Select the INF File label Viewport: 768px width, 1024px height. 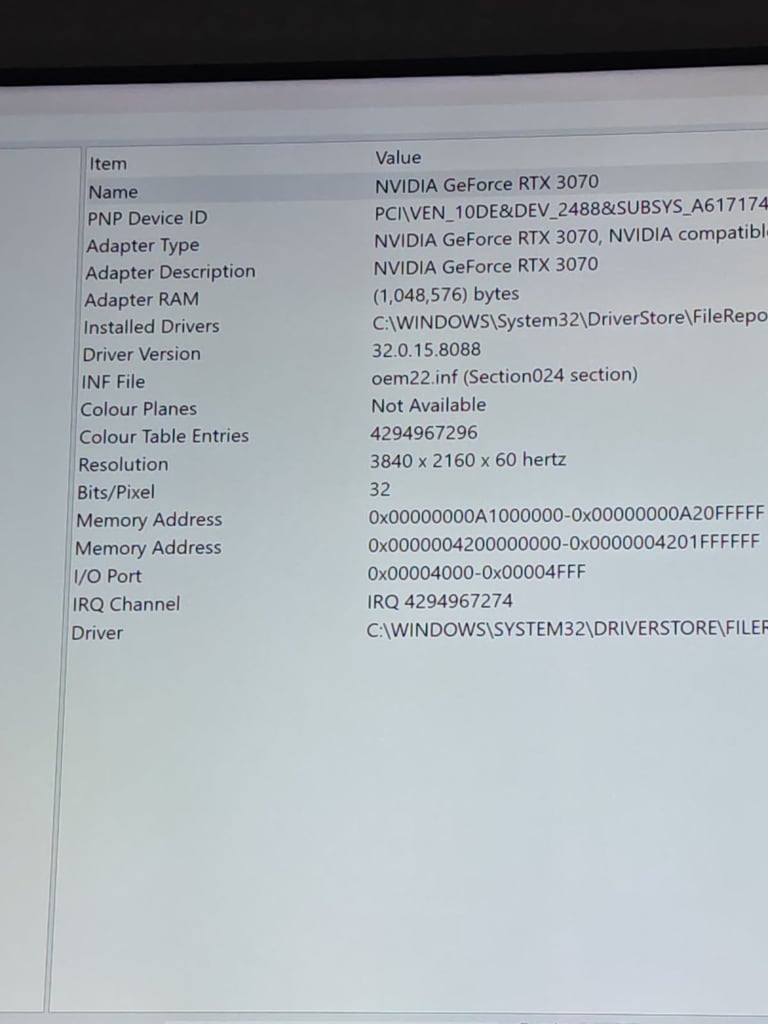[x=113, y=381]
